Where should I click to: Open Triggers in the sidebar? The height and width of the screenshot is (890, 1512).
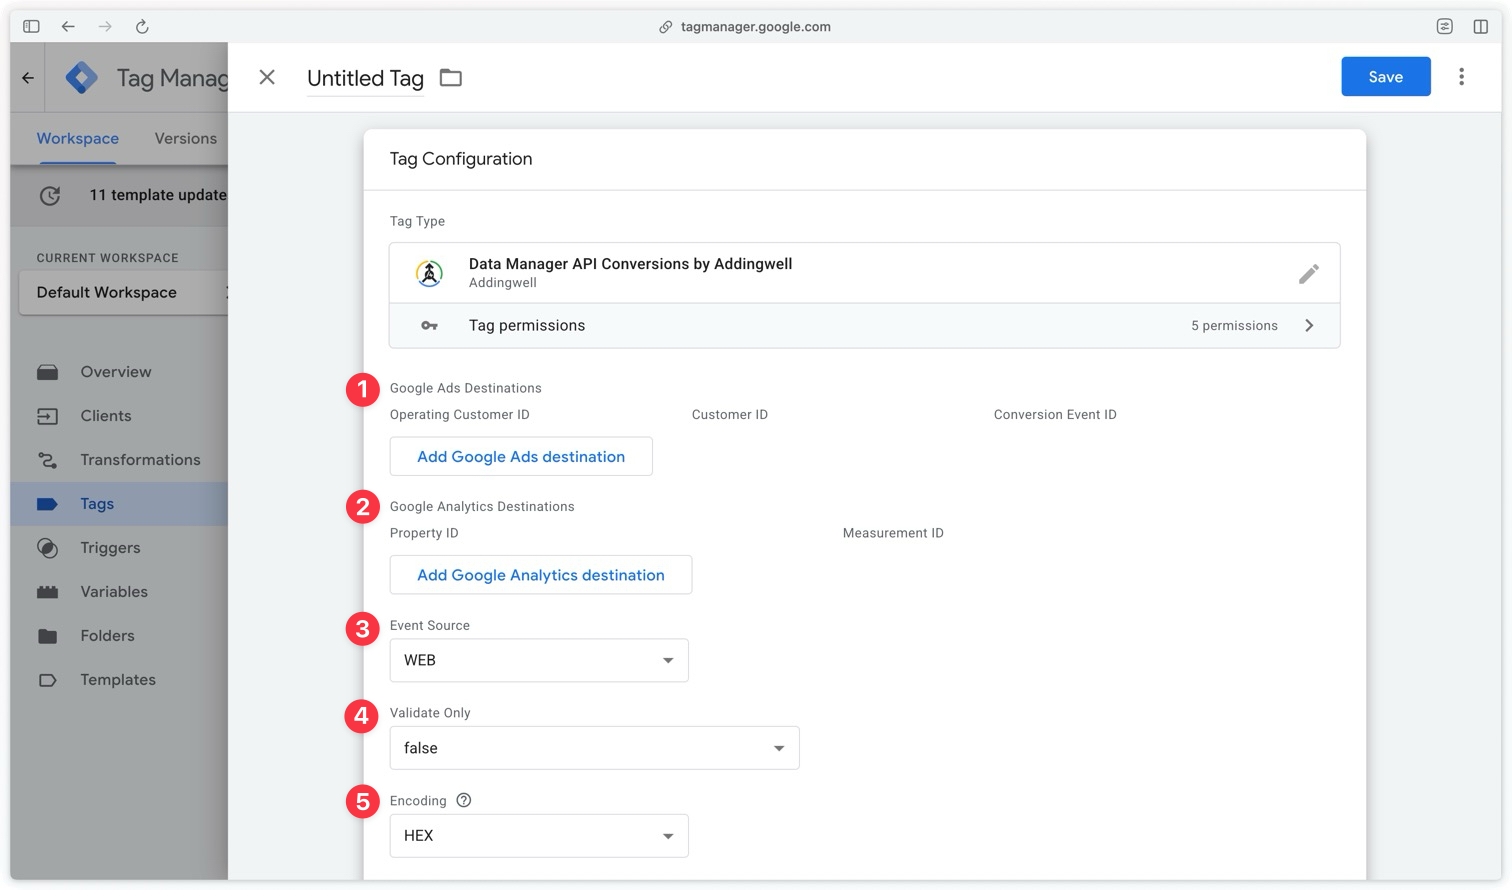110,548
